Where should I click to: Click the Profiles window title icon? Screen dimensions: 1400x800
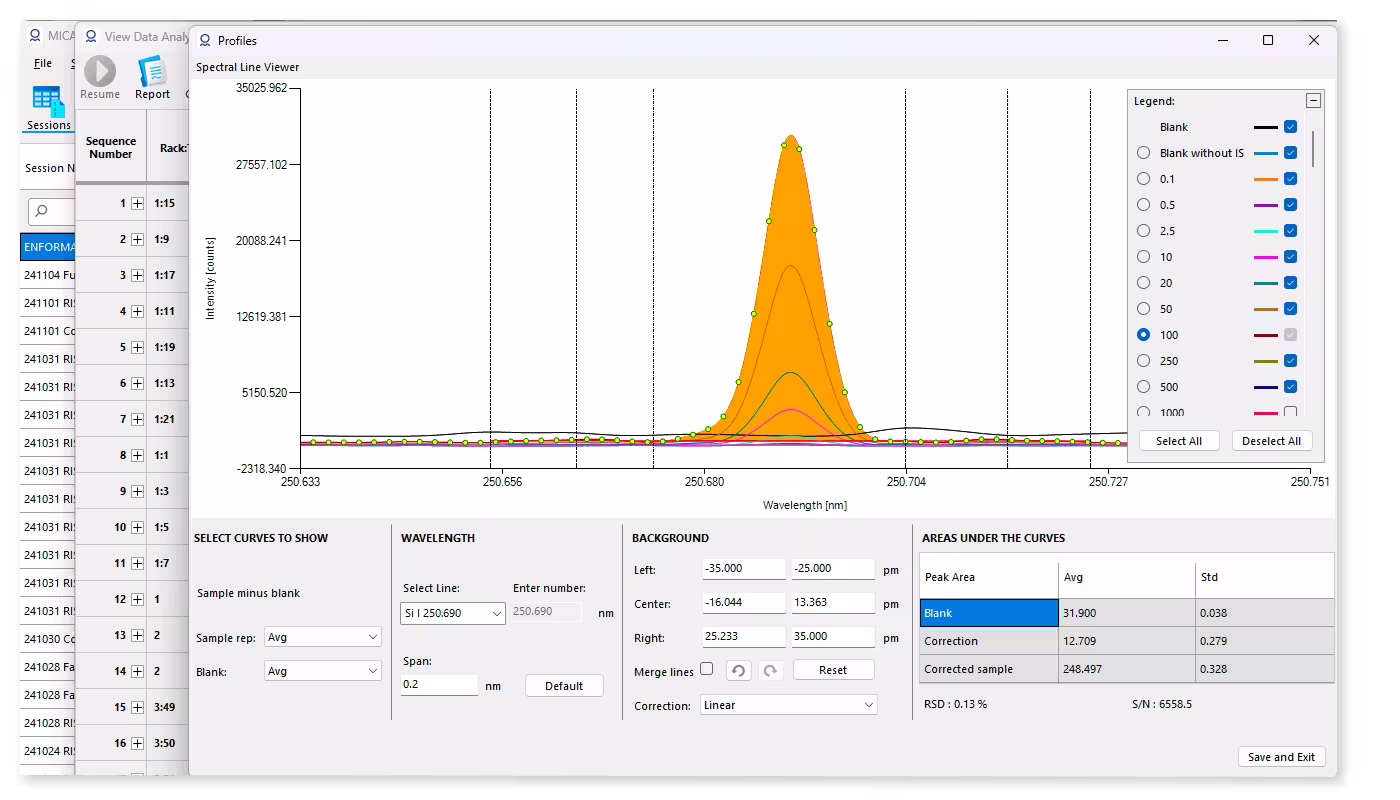205,40
